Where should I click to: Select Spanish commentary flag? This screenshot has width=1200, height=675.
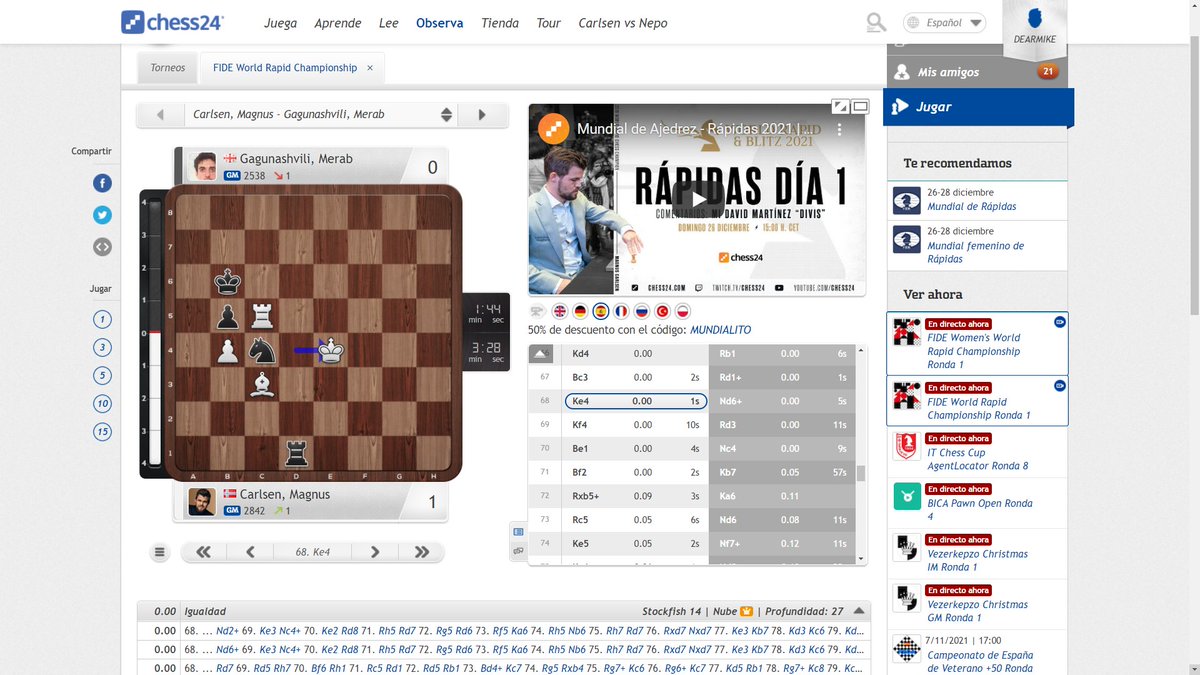(x=601, y=311)
